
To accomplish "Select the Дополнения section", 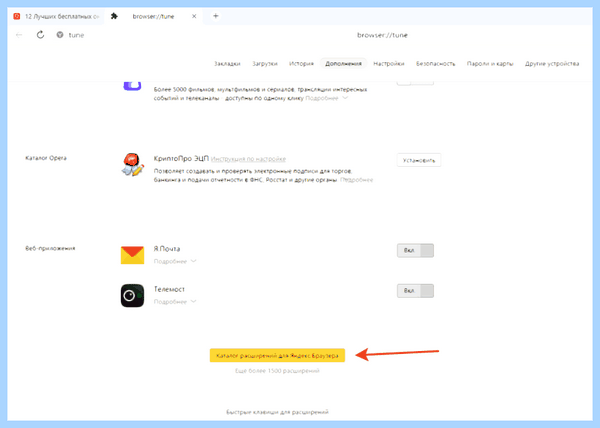I will pos(343,63).
